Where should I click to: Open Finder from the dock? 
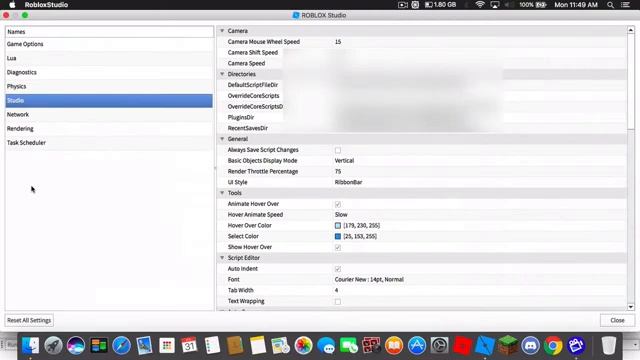pos(31,346)
